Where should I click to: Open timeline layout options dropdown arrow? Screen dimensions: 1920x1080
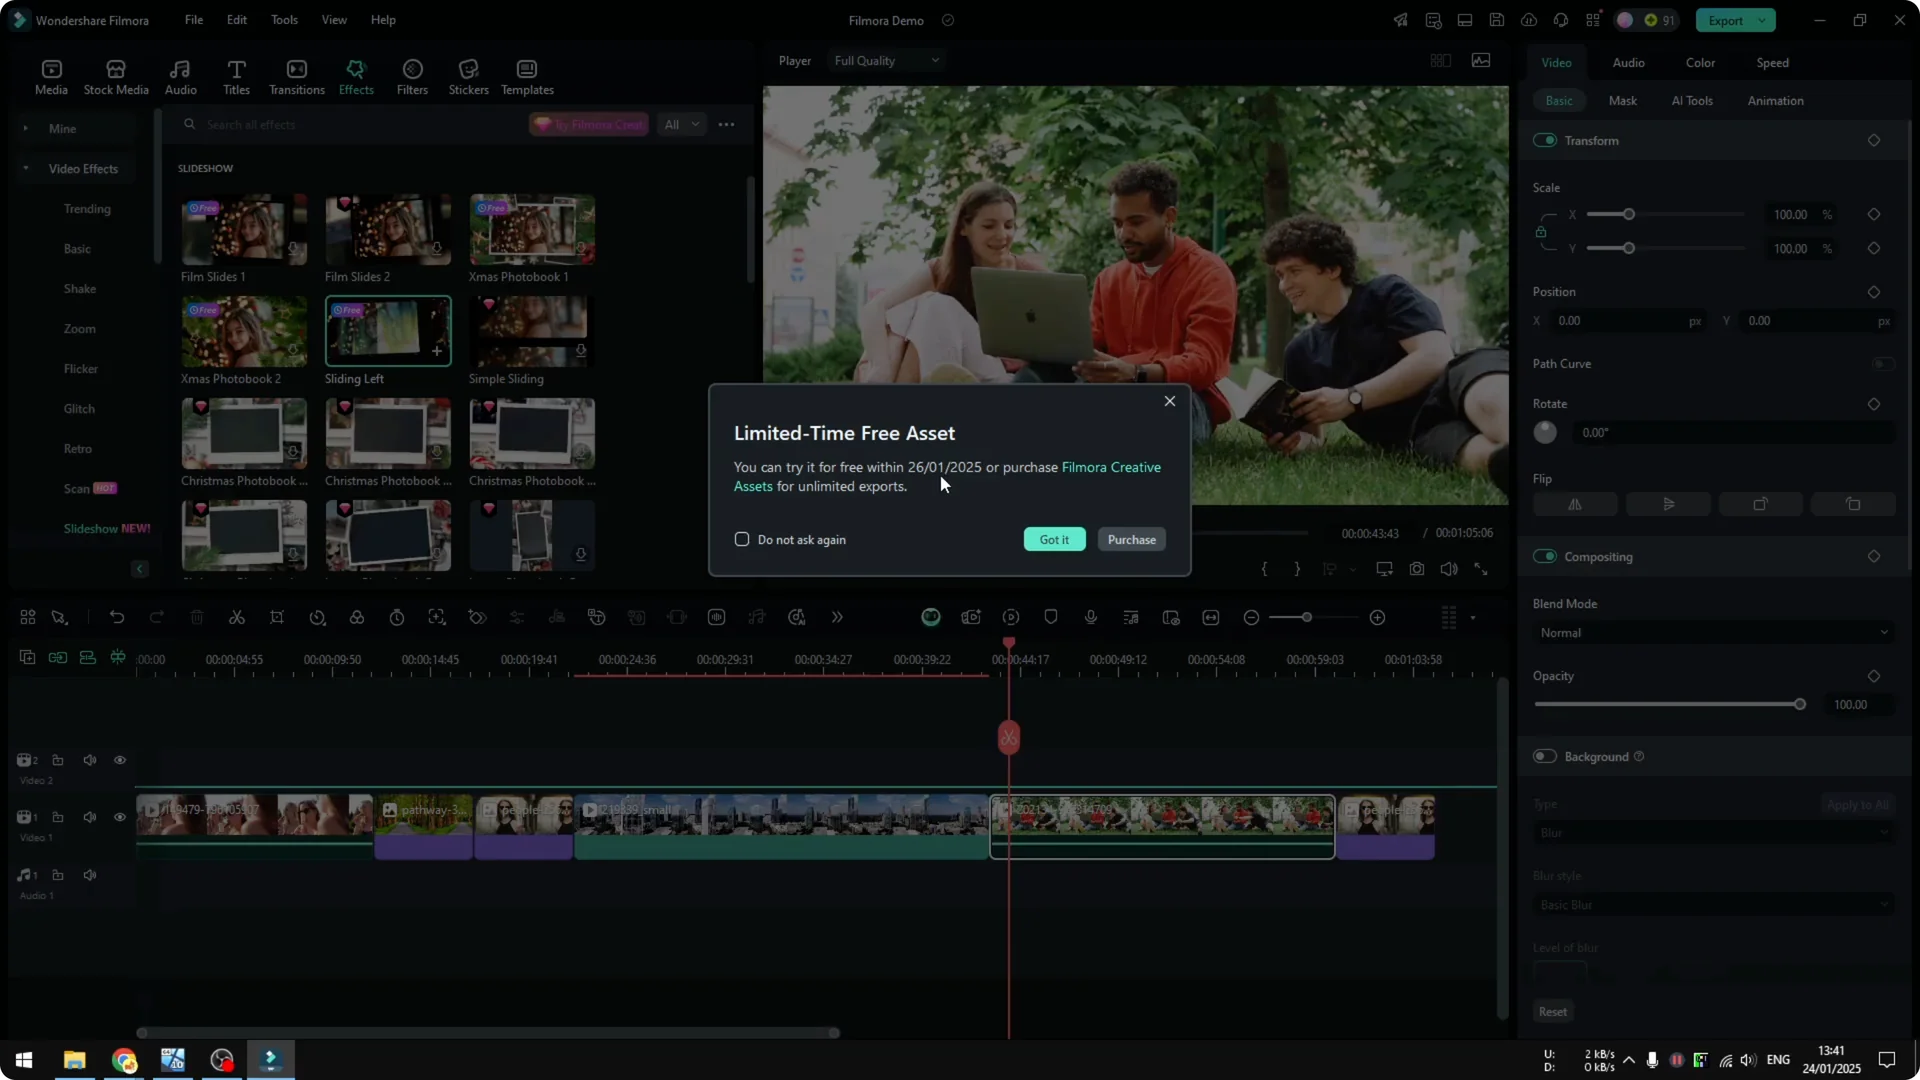point(1473,618)
